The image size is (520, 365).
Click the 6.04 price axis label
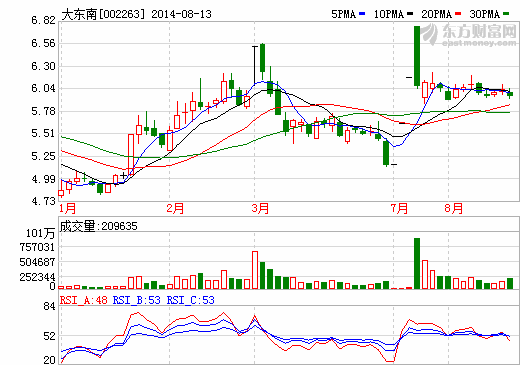[43, 88]
